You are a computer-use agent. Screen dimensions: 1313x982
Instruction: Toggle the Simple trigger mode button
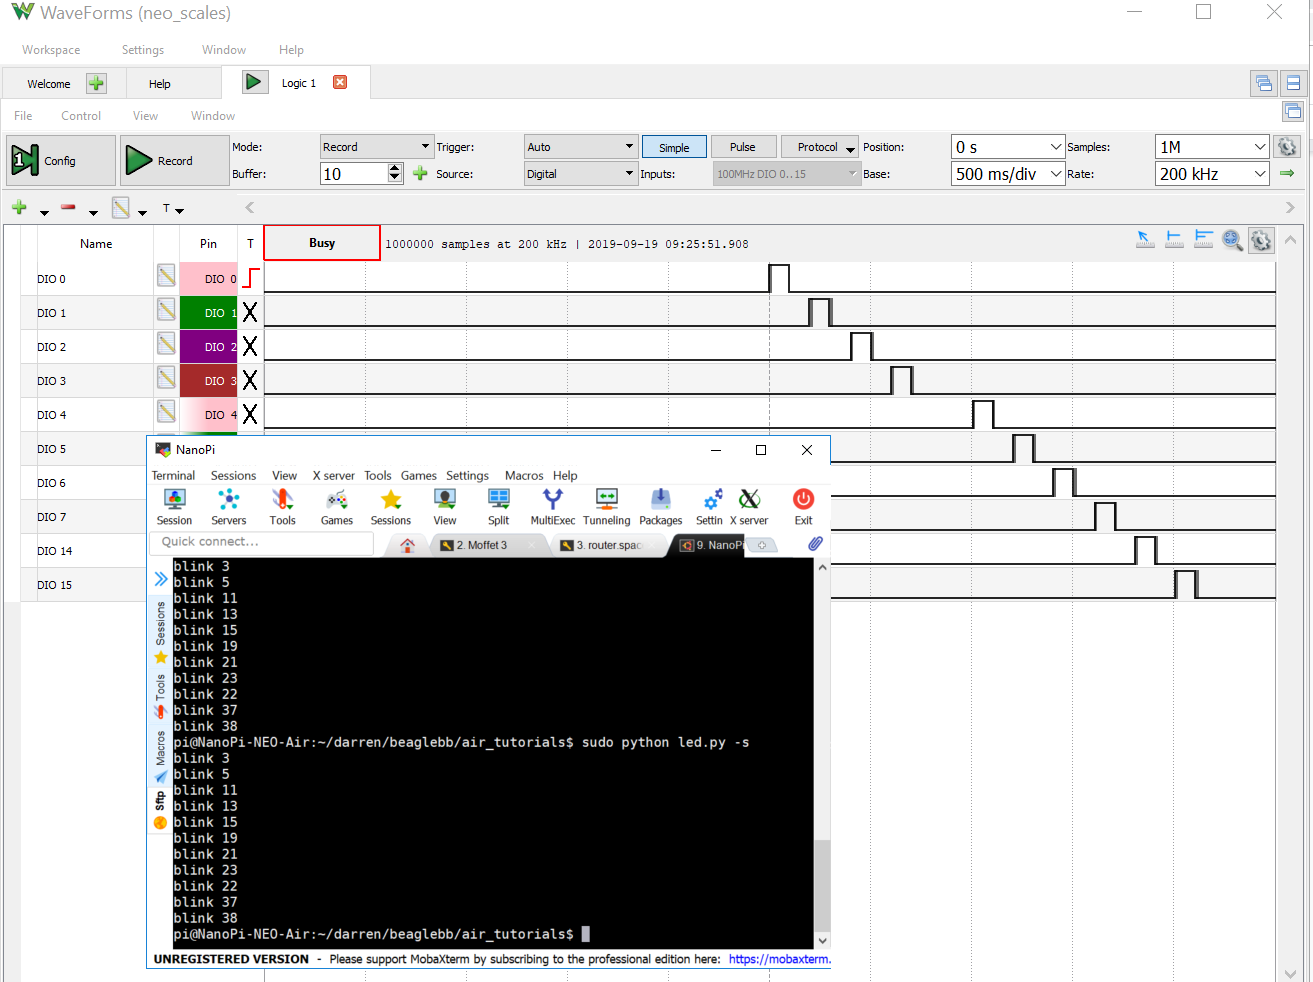click(674, 147)
